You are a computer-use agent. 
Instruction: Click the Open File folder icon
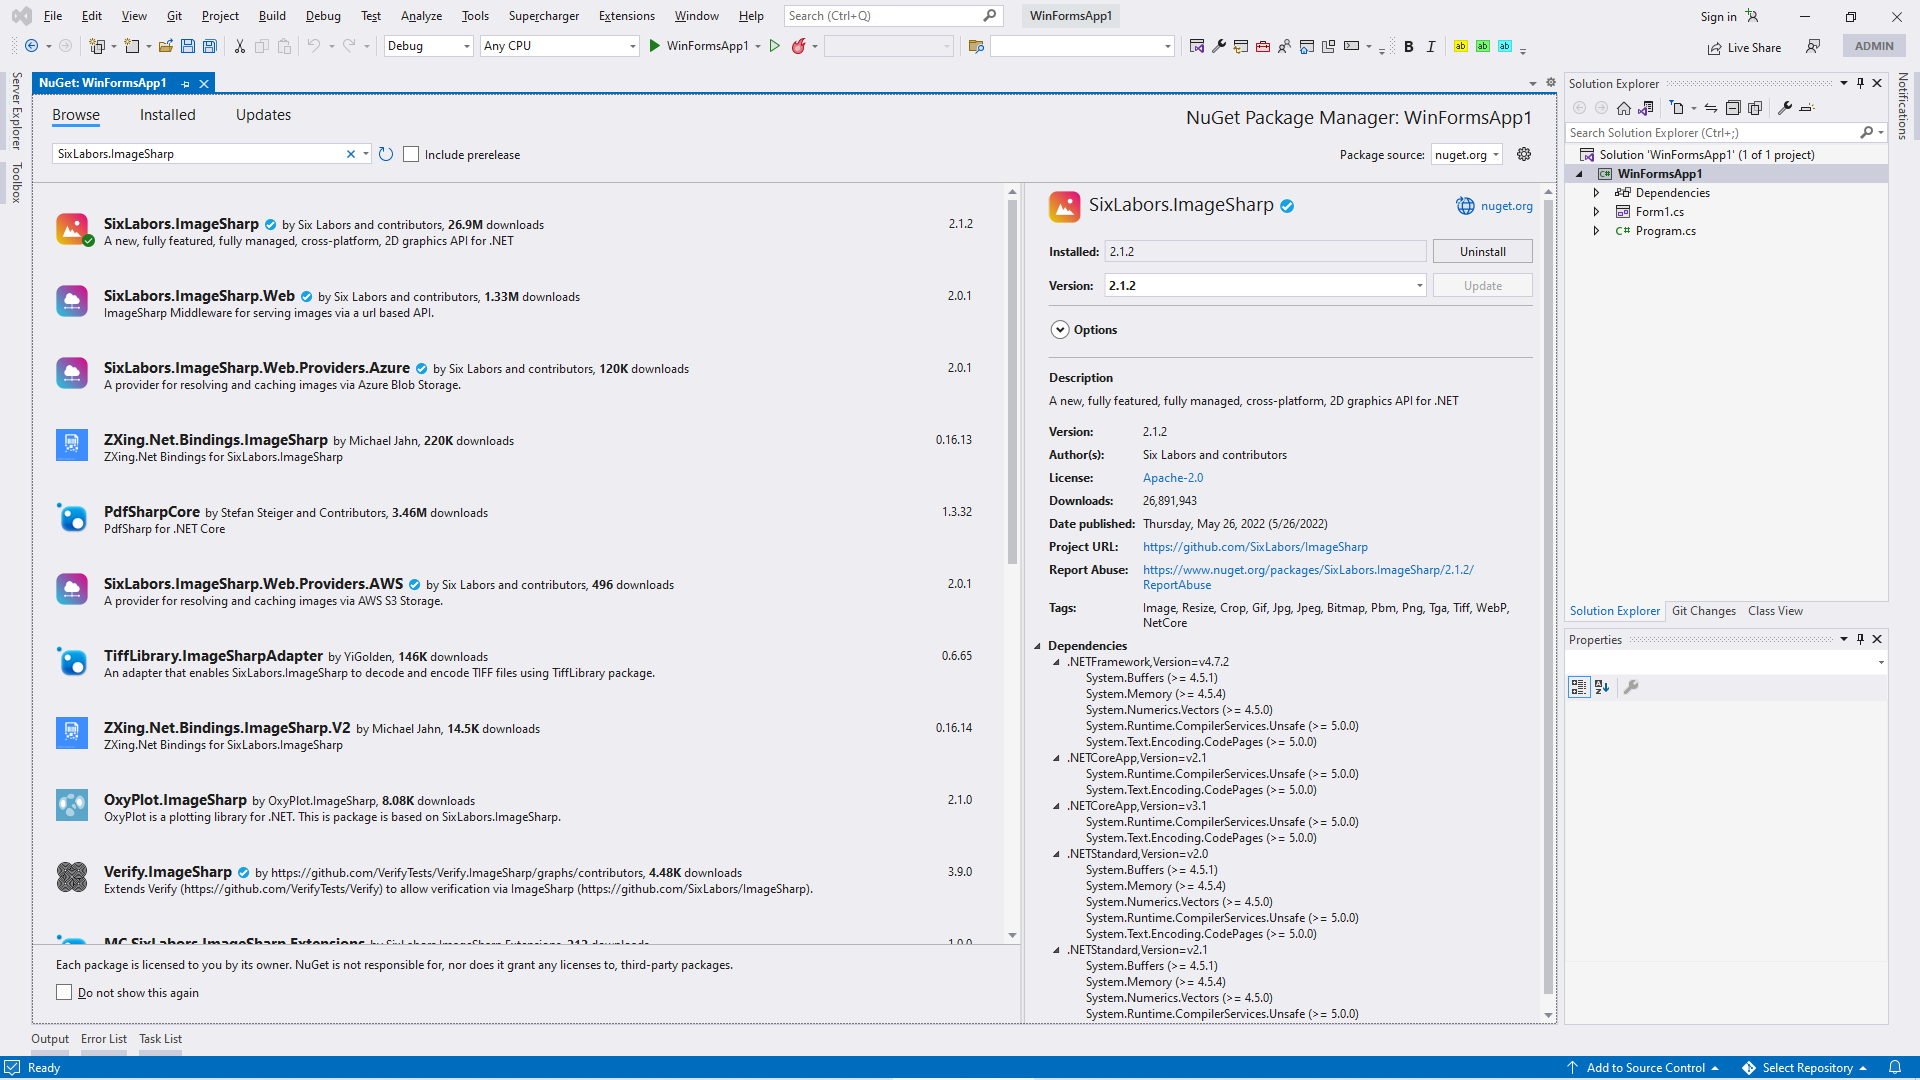(166, 46)
